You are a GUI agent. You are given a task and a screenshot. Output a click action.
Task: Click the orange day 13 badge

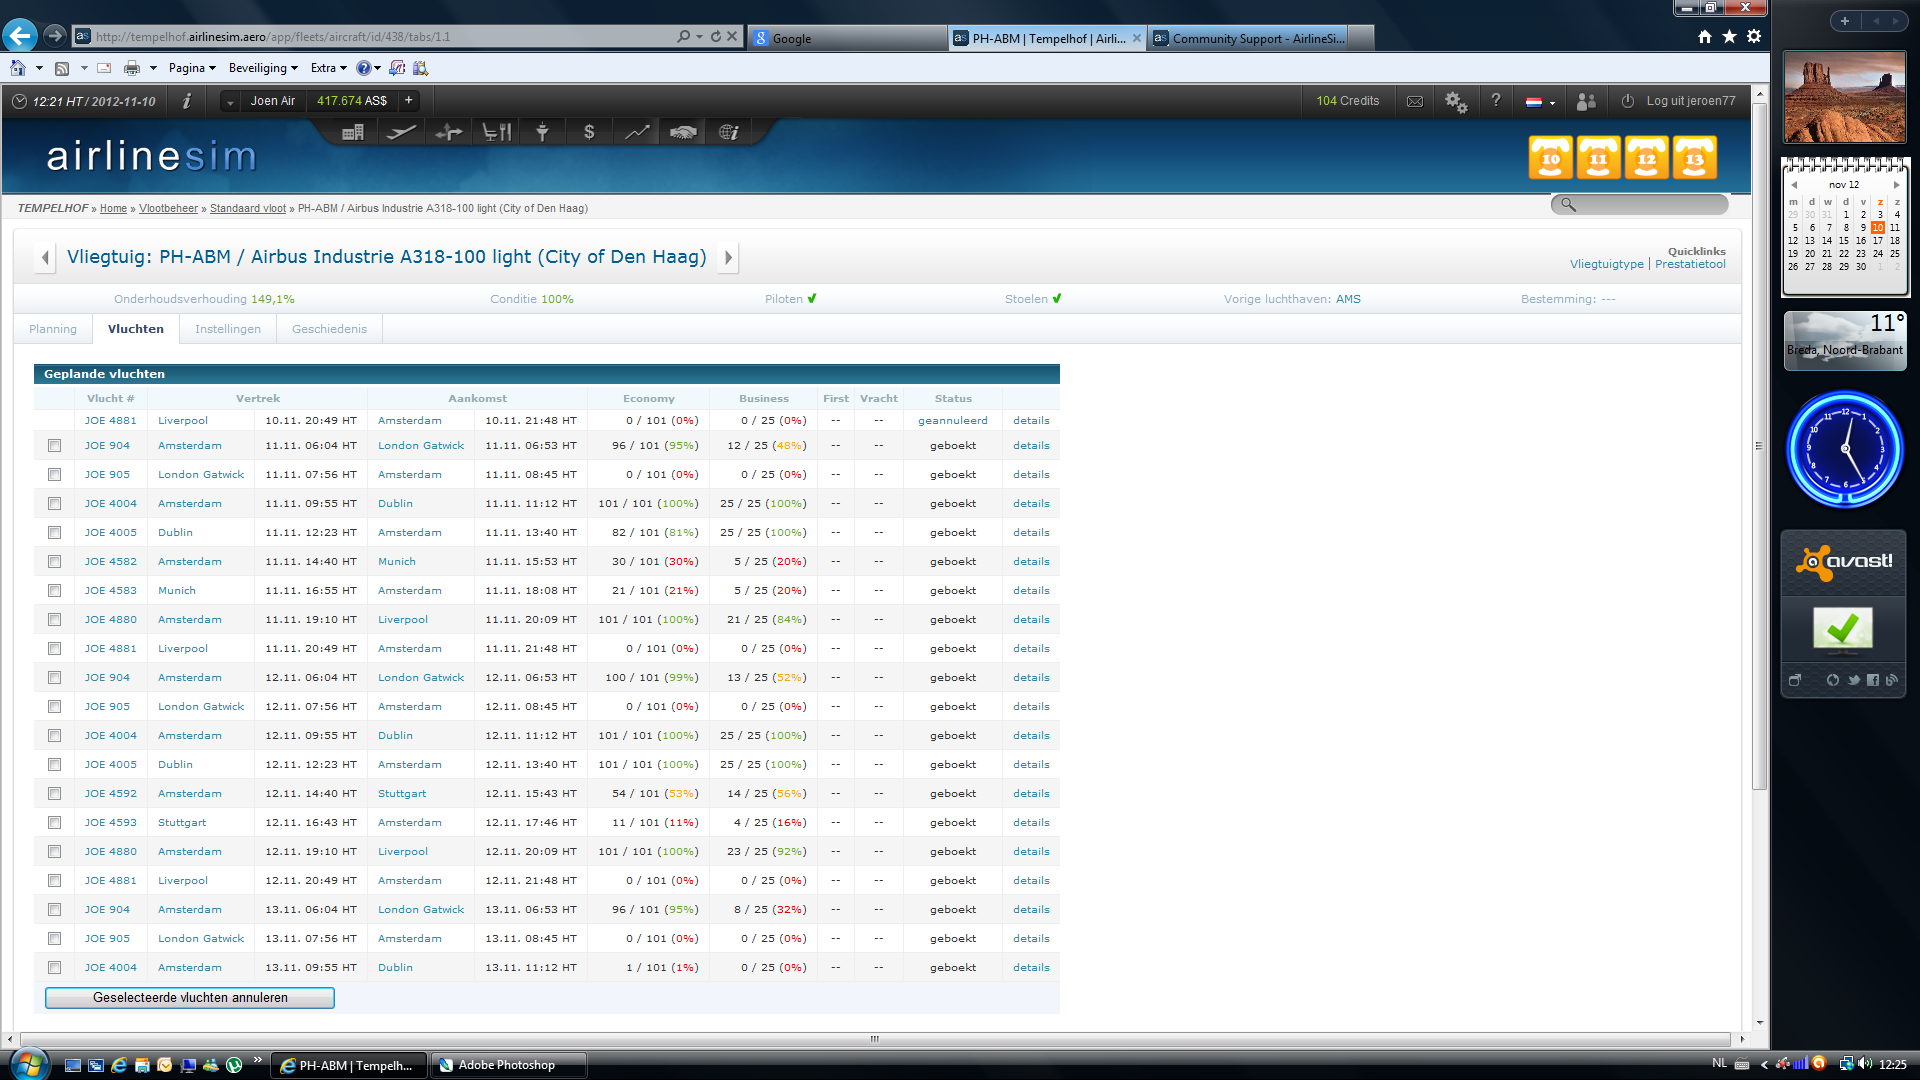click(1695, 158)
